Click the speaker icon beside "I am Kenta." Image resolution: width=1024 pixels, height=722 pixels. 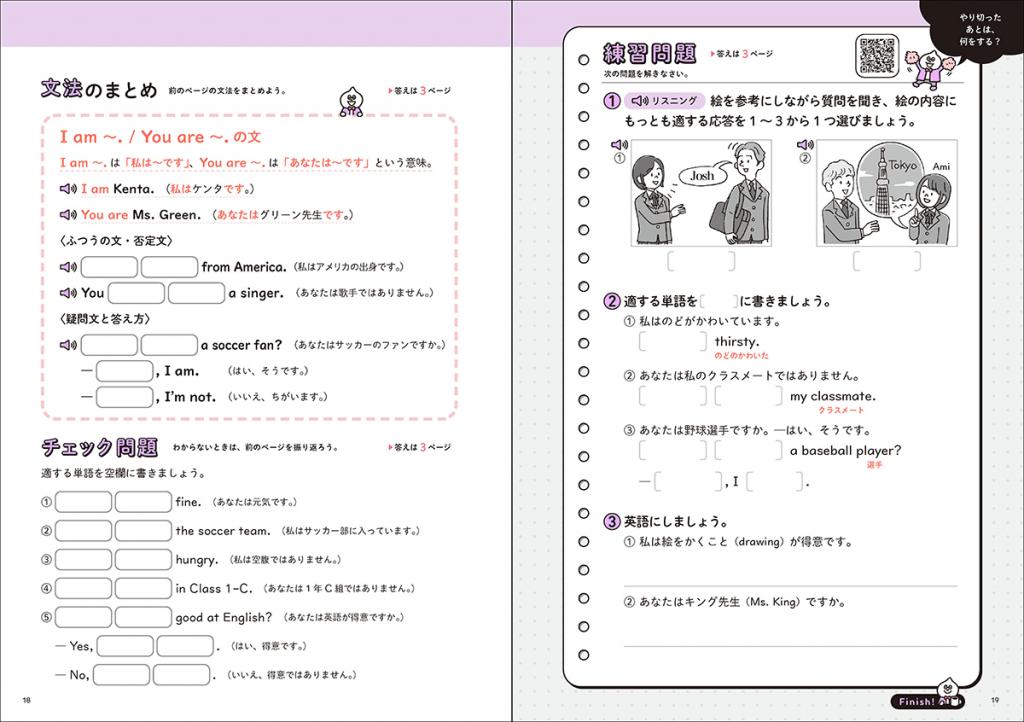pyautogui.click(x=68, y=189)
